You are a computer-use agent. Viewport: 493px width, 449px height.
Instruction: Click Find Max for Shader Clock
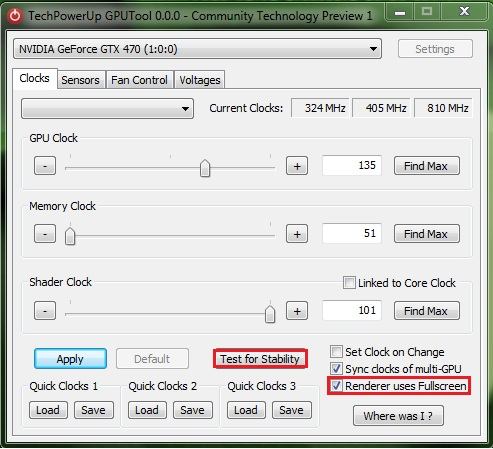(427, 311)
